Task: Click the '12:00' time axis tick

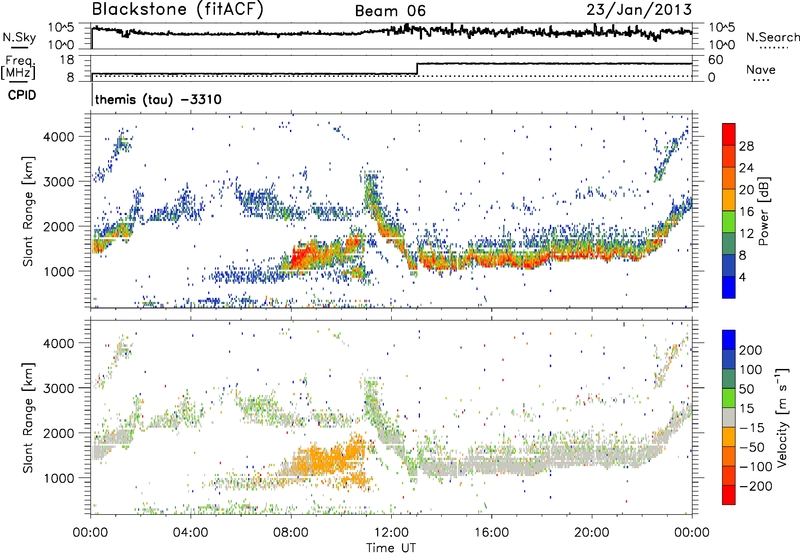Action: pos(391,533)
